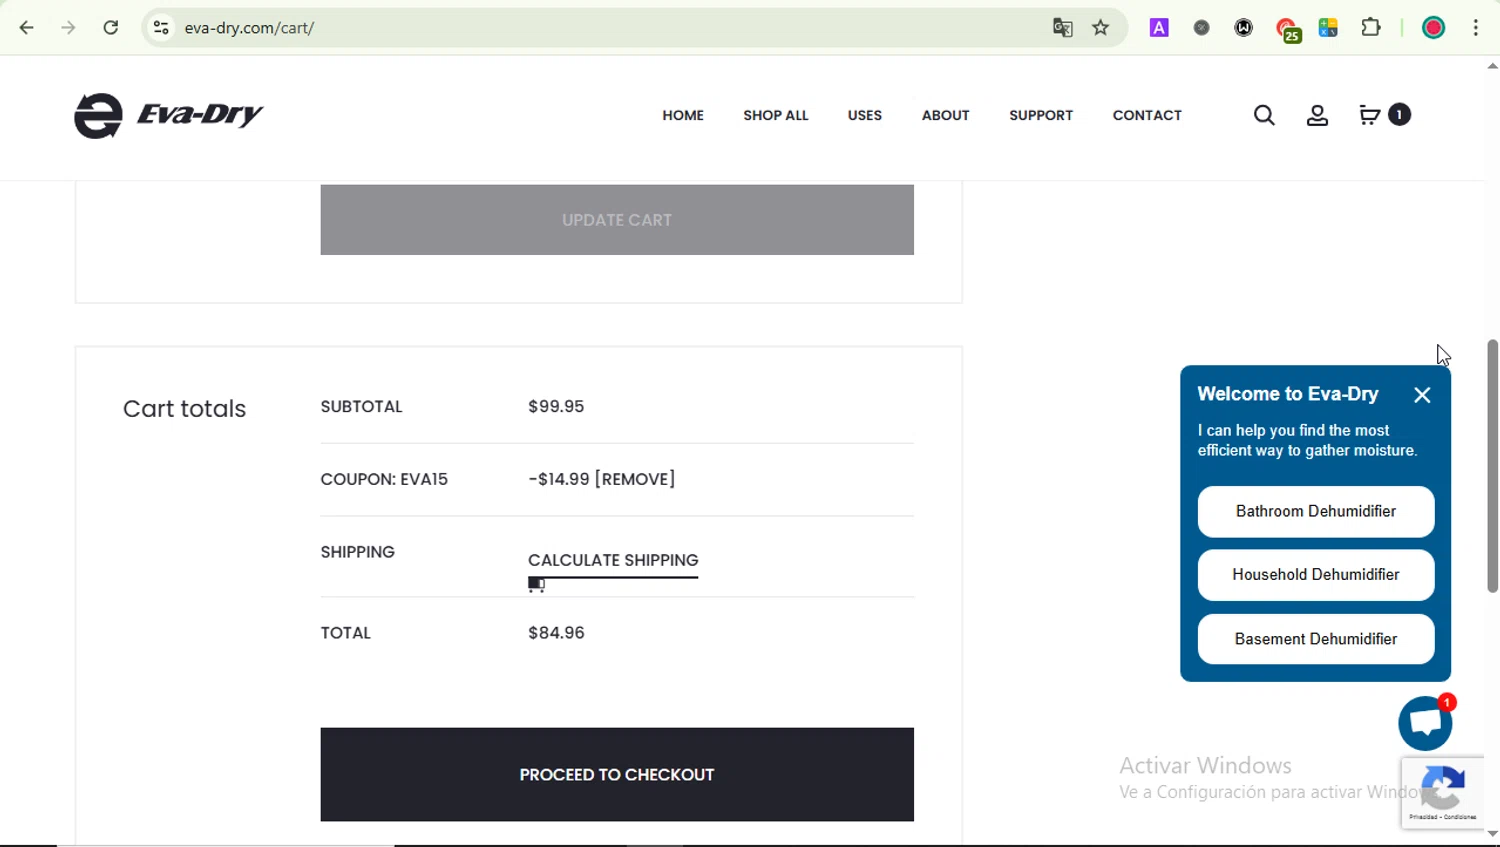Open ABOUT menu item
This screenshot has width=1500, height=847.
(x=945, y=115)
